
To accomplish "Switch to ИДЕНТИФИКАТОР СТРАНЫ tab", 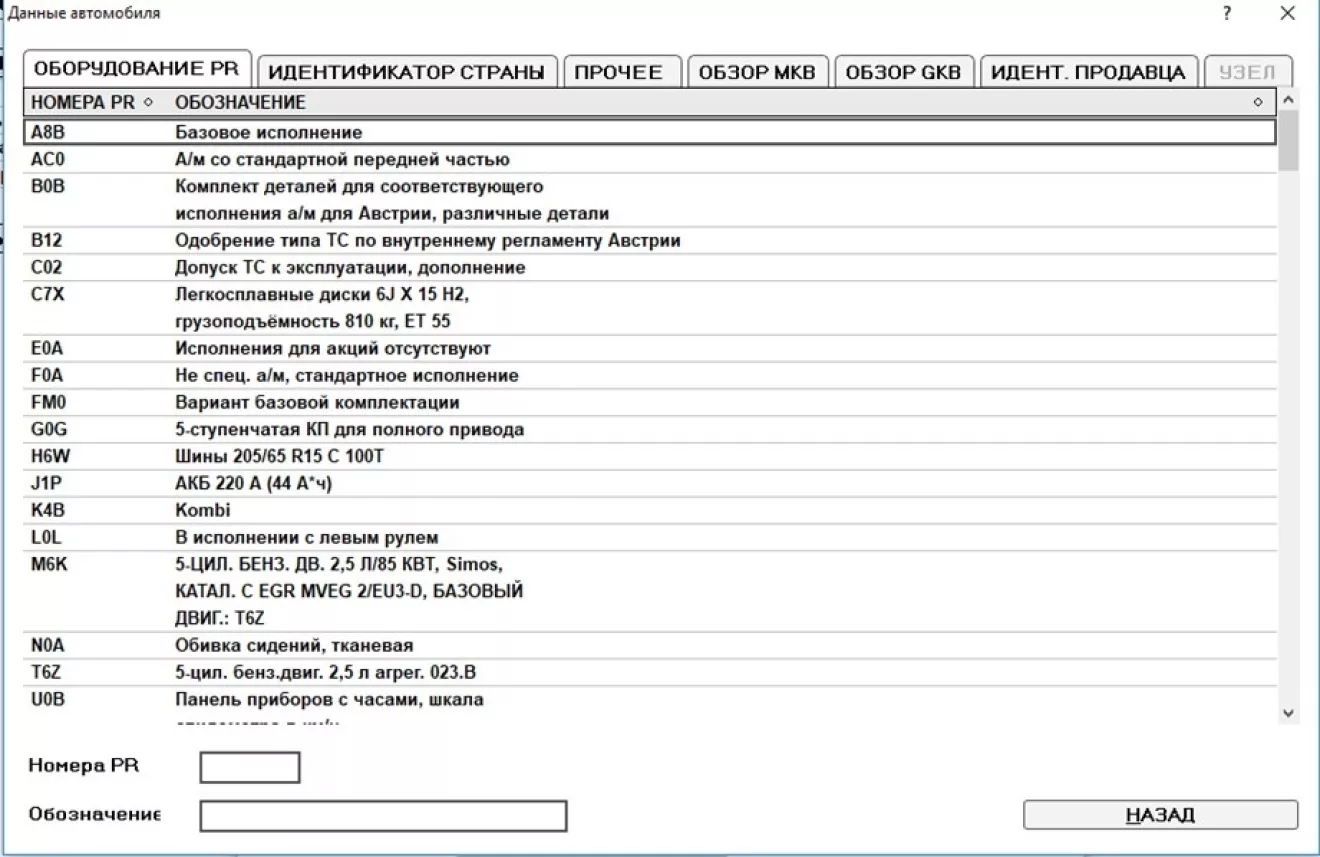I will (x=407, y=72).
